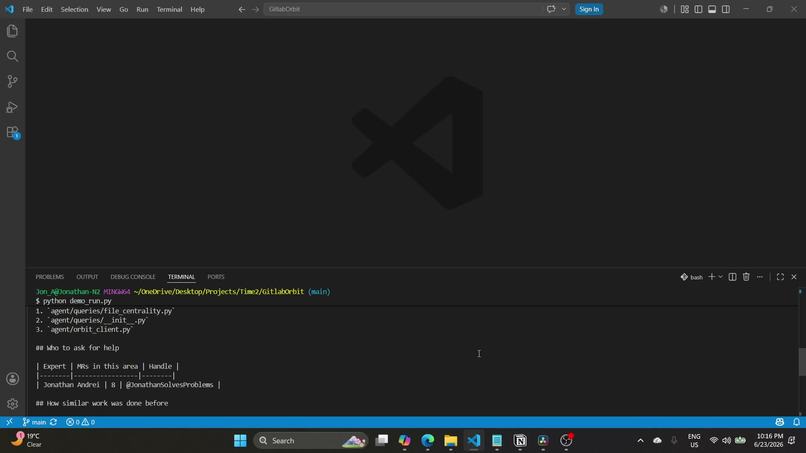Synchronize changes in status bar
Viewport: 806px width, 453px height.
[x=53, y=422]
